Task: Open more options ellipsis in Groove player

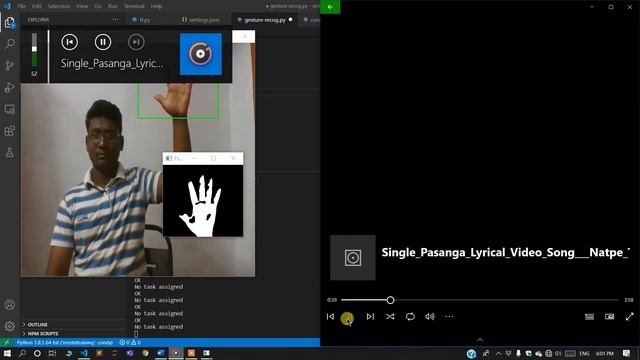Action: click(449, 316)
